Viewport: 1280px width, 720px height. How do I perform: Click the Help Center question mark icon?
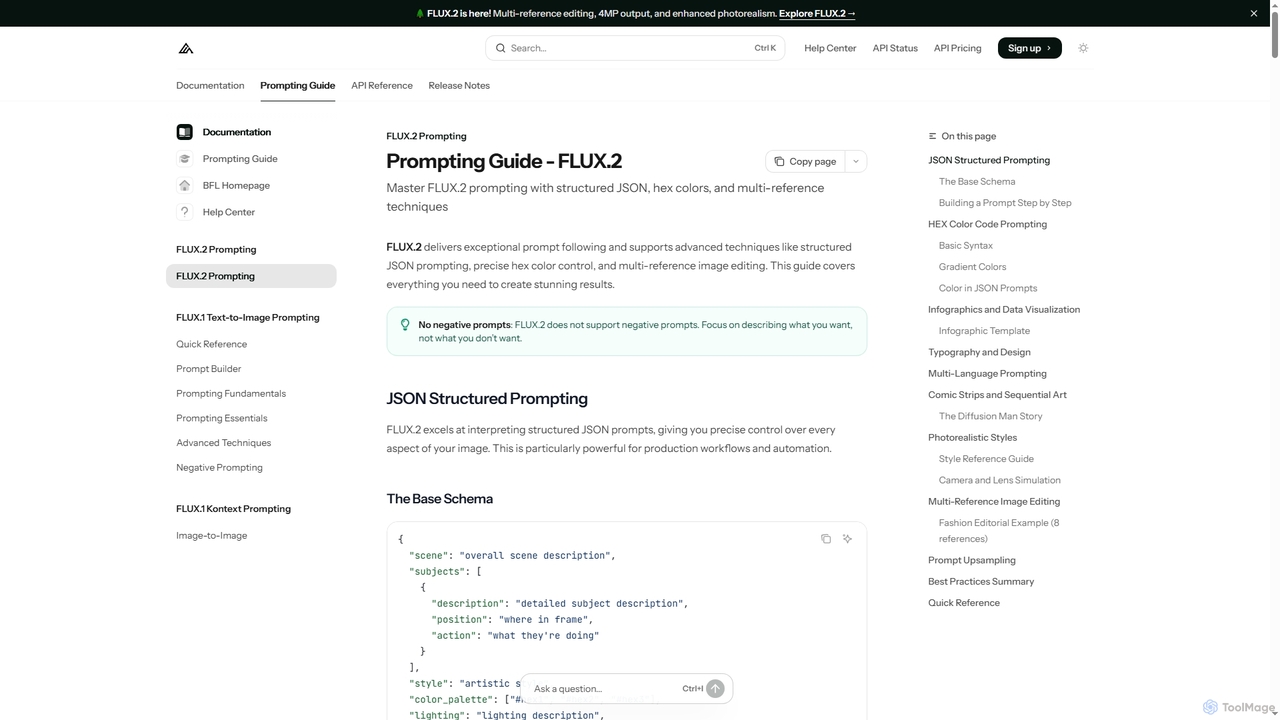pos(184,212)
